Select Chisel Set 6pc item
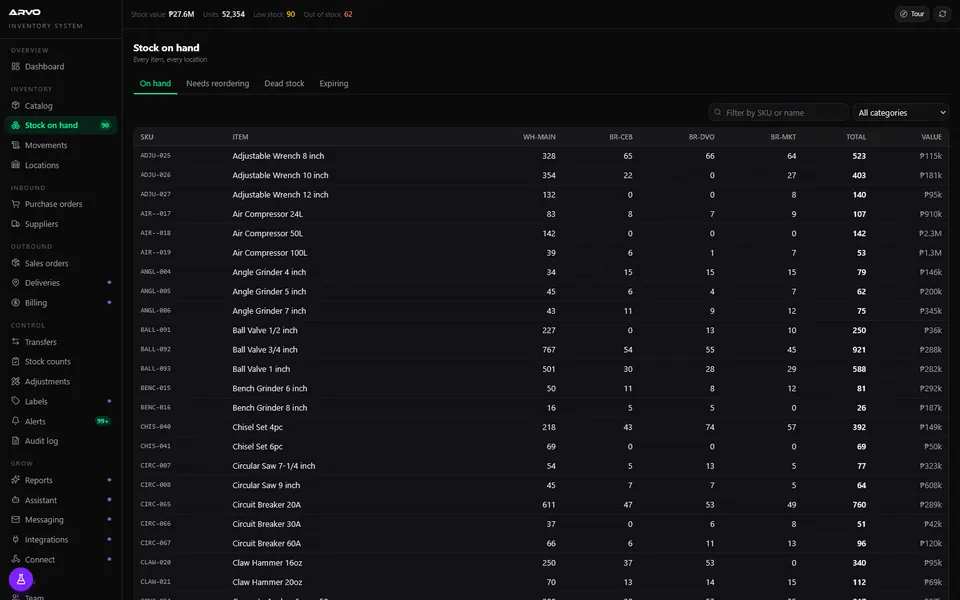Screen dimensions: 960x600 [x=257, y=446]
